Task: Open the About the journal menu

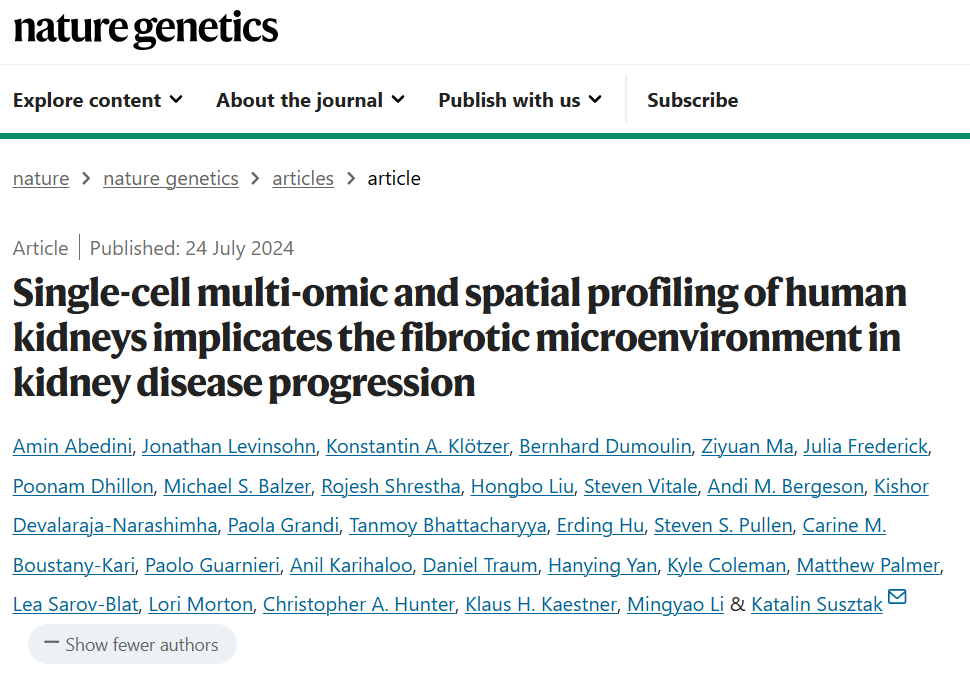Action: 310,100
